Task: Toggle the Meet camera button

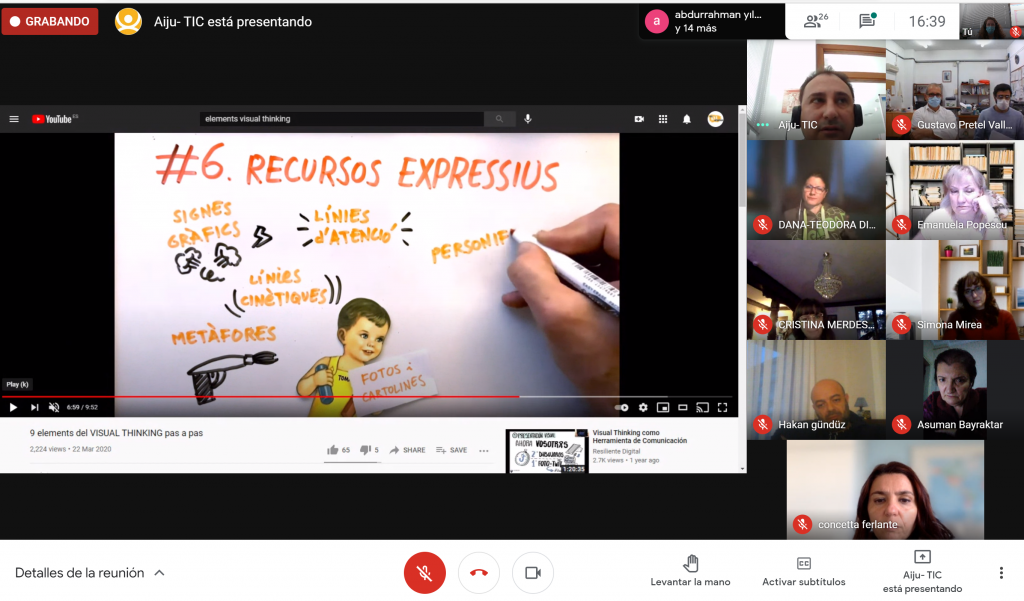Action: coord(533,573)
